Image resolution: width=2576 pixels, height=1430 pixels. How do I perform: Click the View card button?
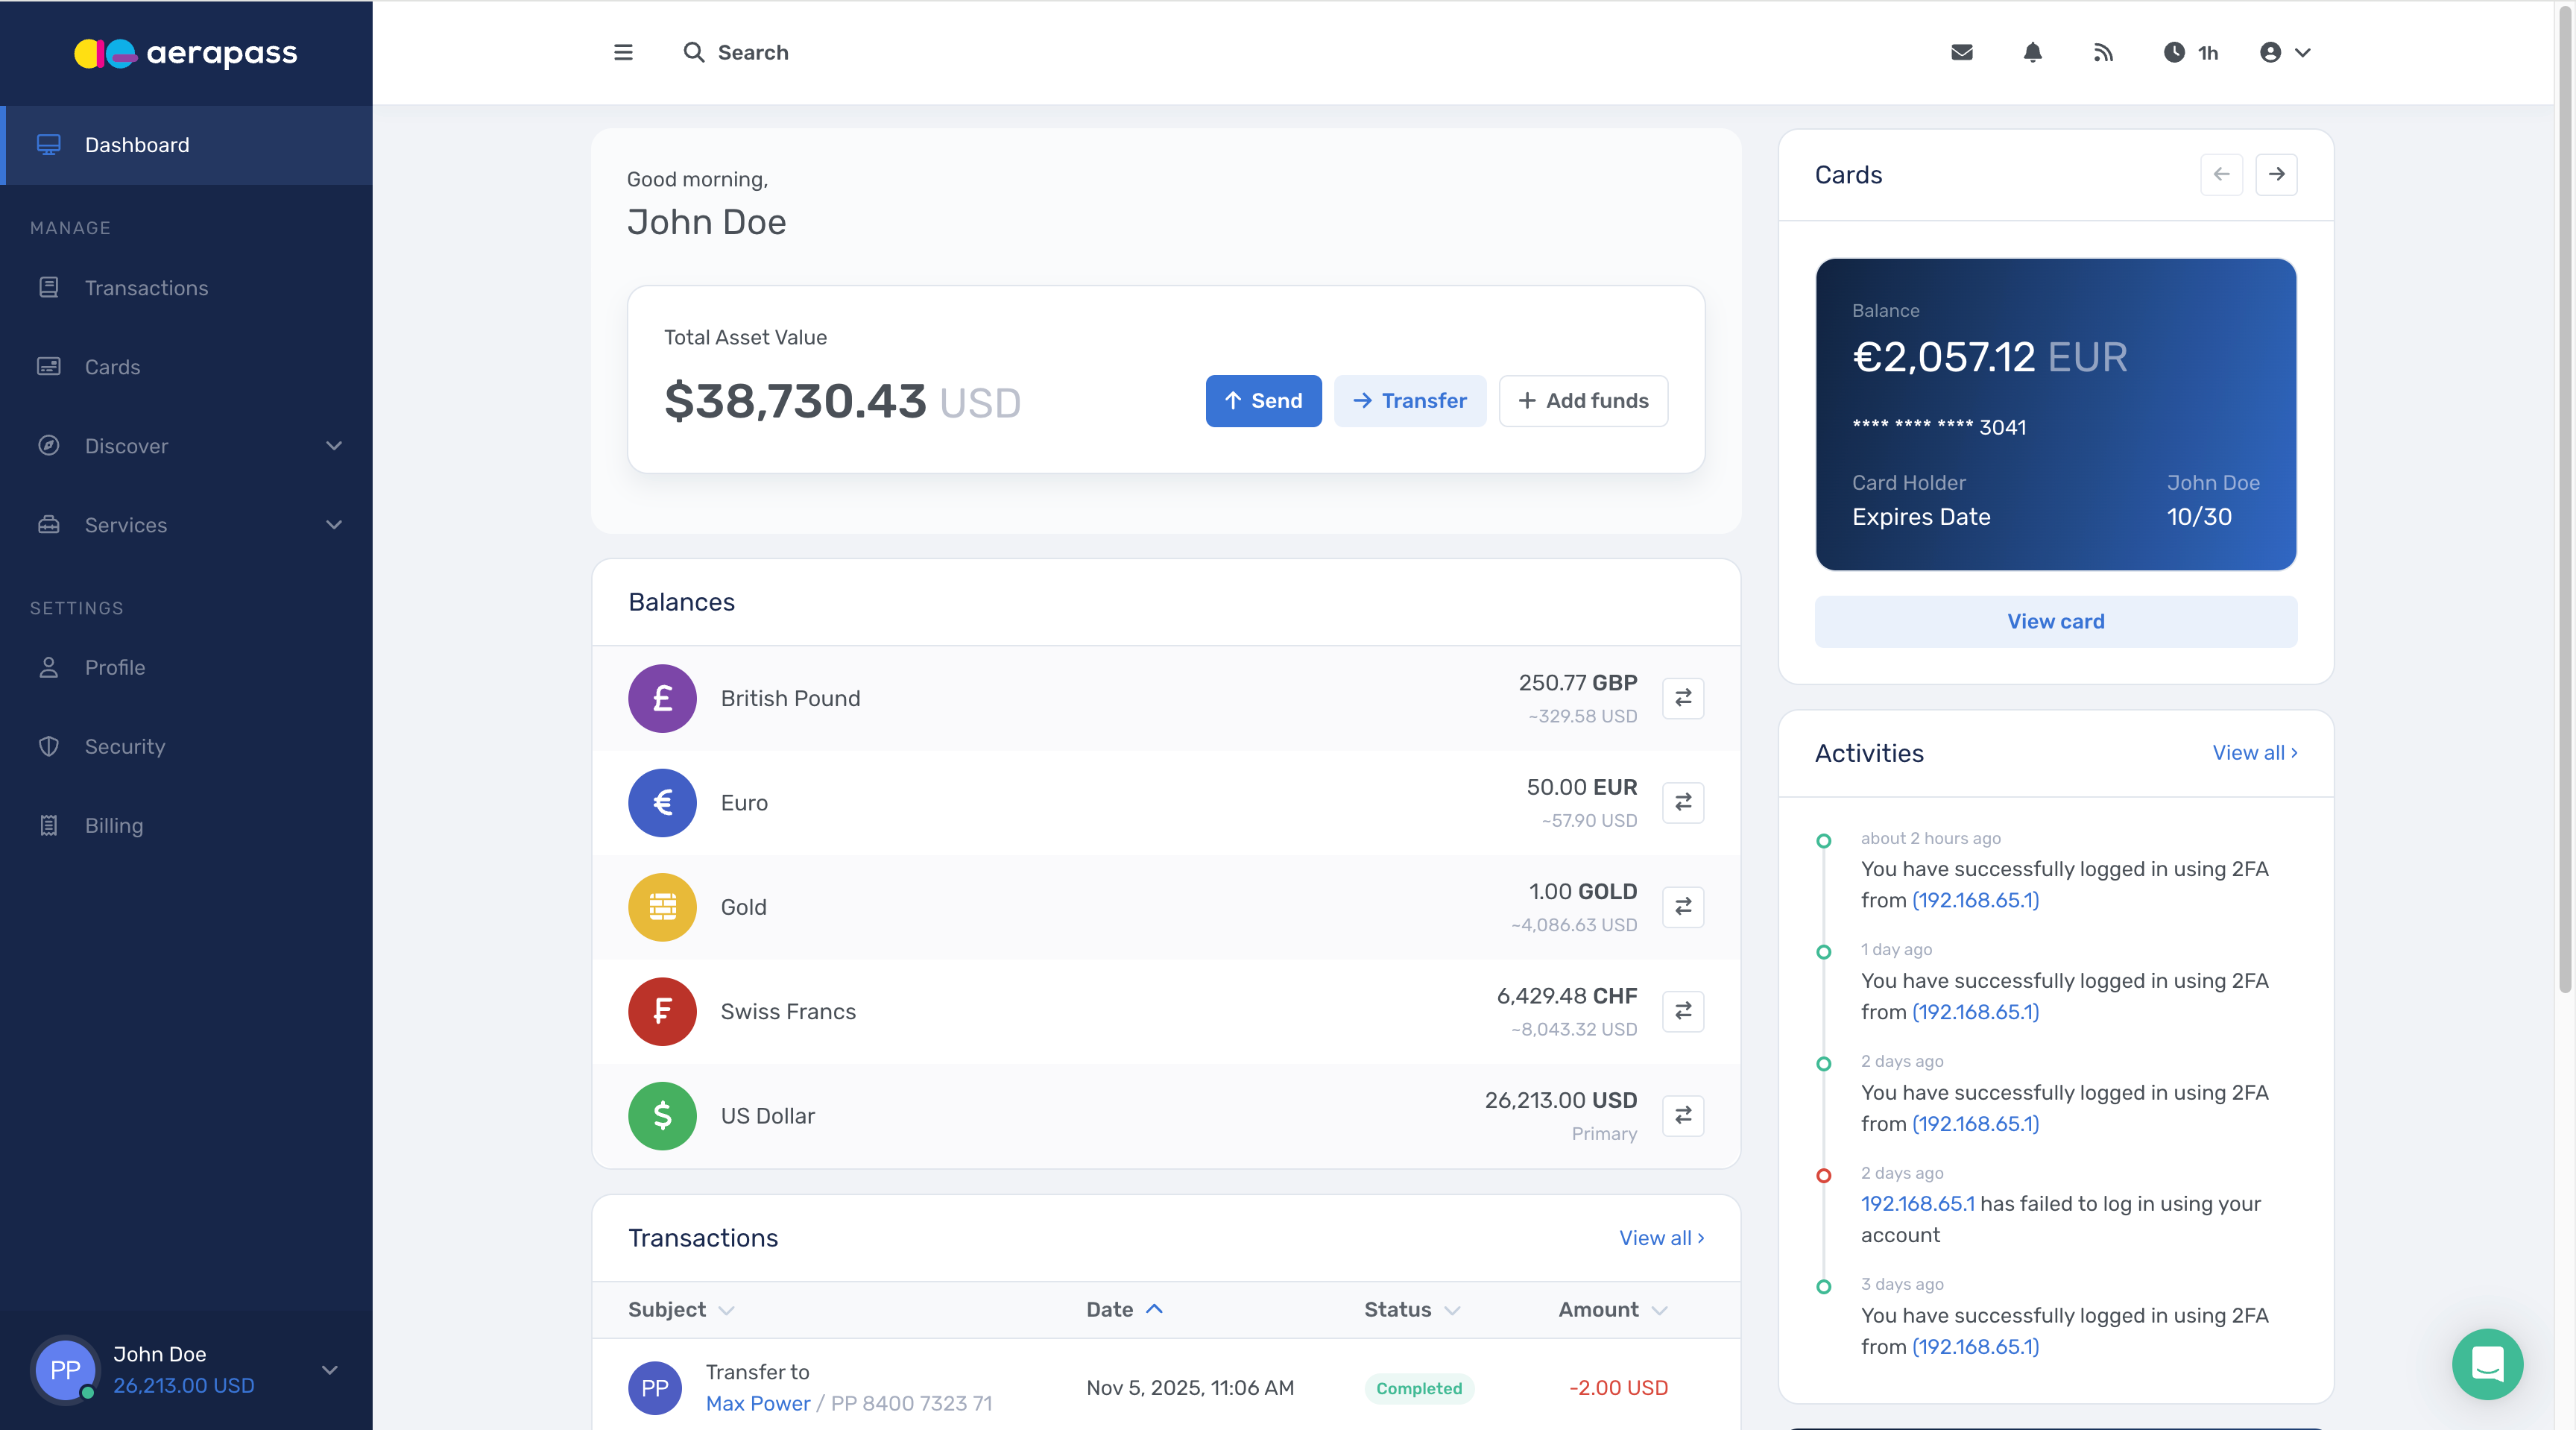tap(2055, 621)
